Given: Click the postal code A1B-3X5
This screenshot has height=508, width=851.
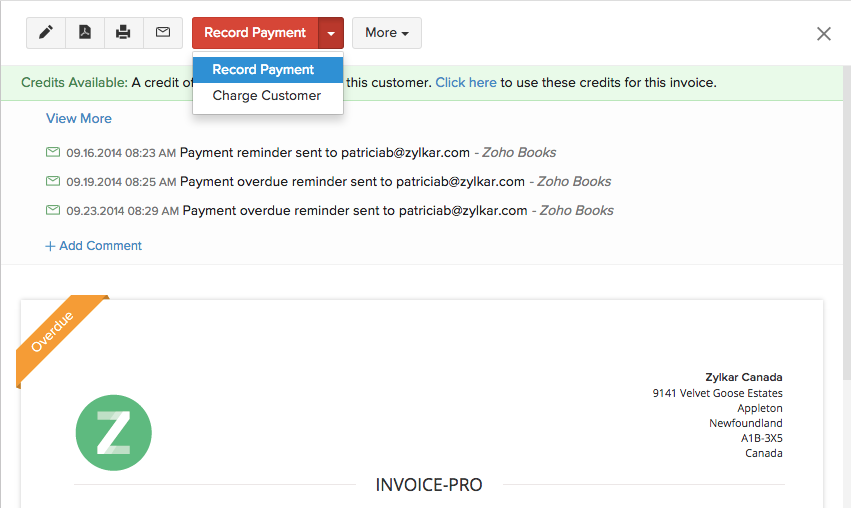Looking at the screenshot, I should tap(762, 438).
